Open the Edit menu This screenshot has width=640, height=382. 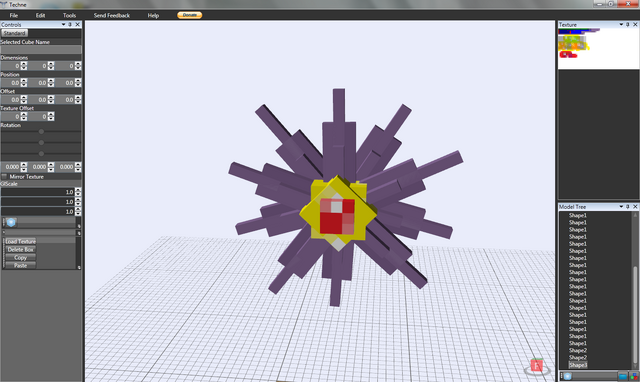point(40,16)
